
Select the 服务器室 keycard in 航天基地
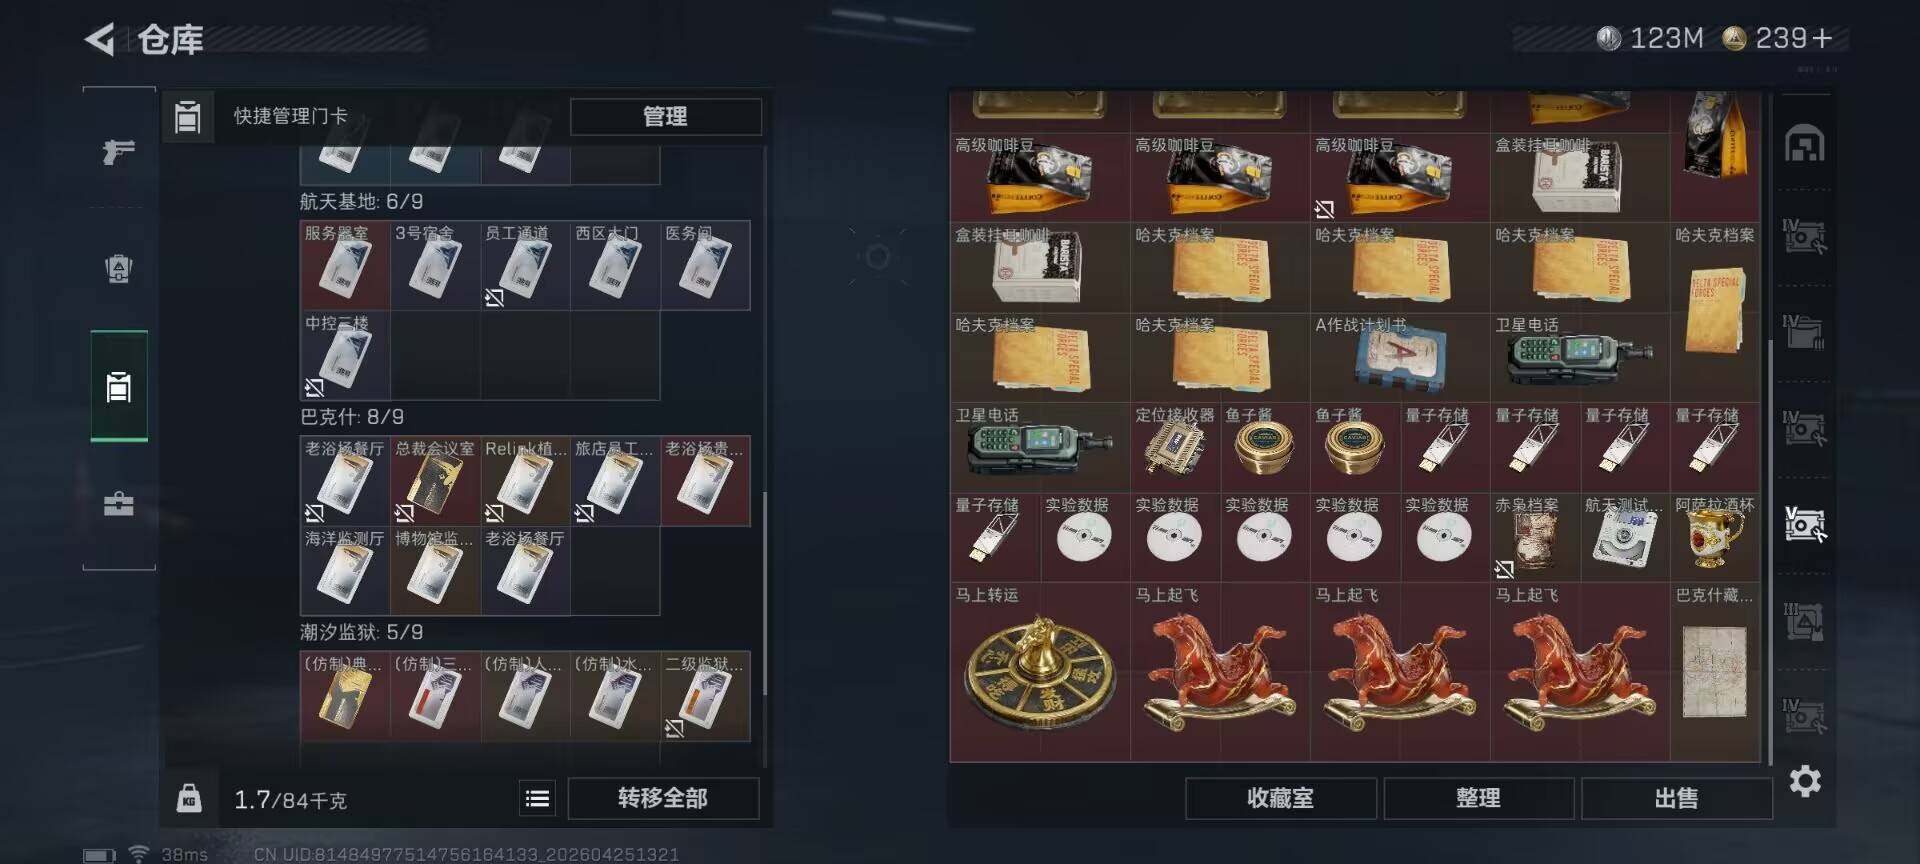345,265
